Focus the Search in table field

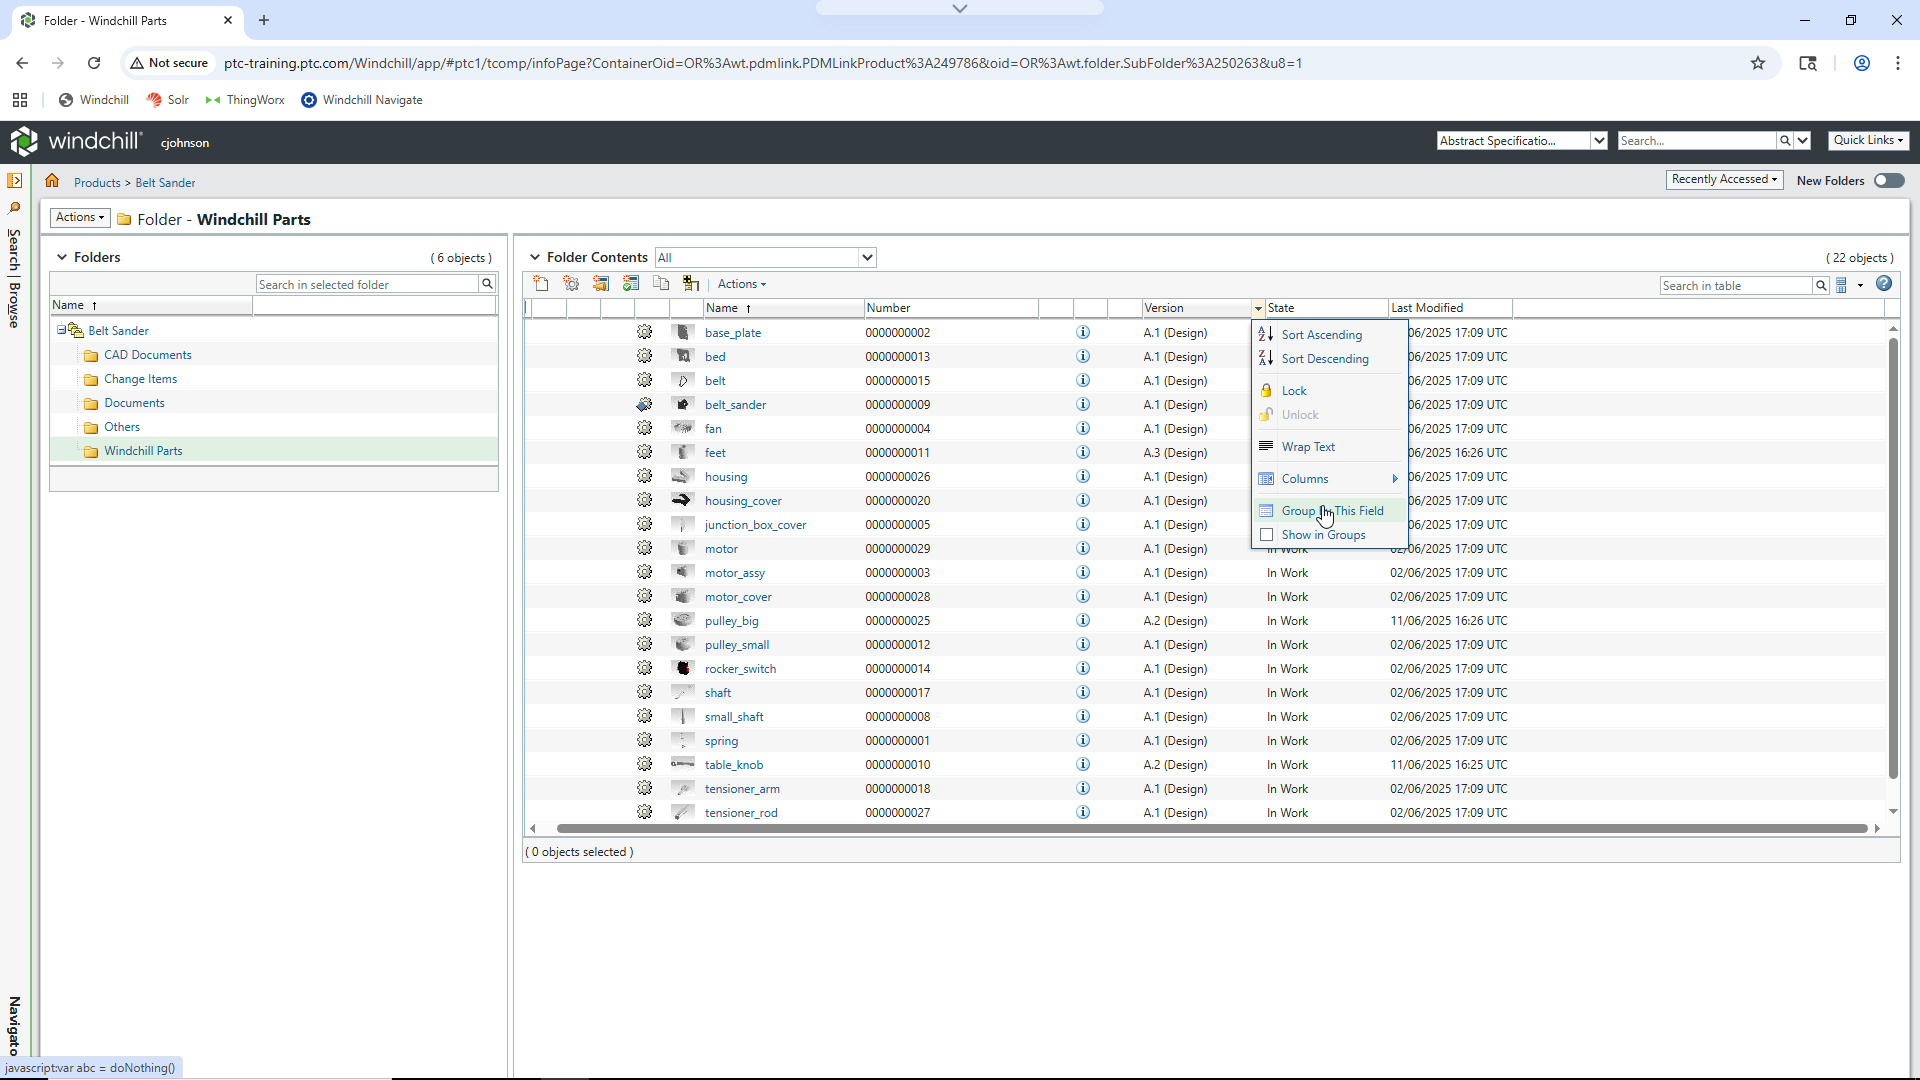1736,286
